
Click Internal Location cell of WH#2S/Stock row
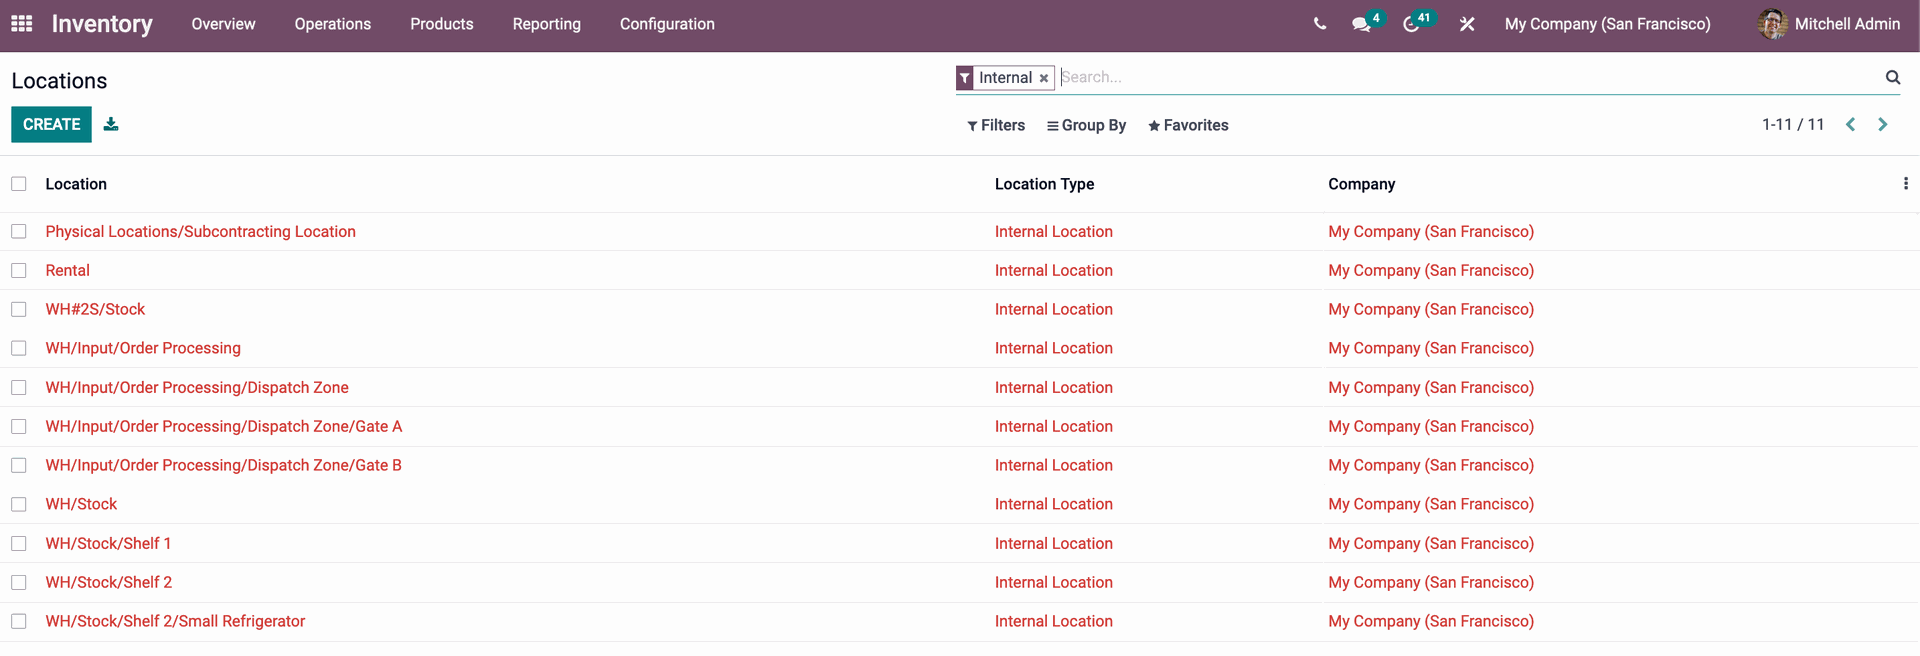tap(1053, 309)
